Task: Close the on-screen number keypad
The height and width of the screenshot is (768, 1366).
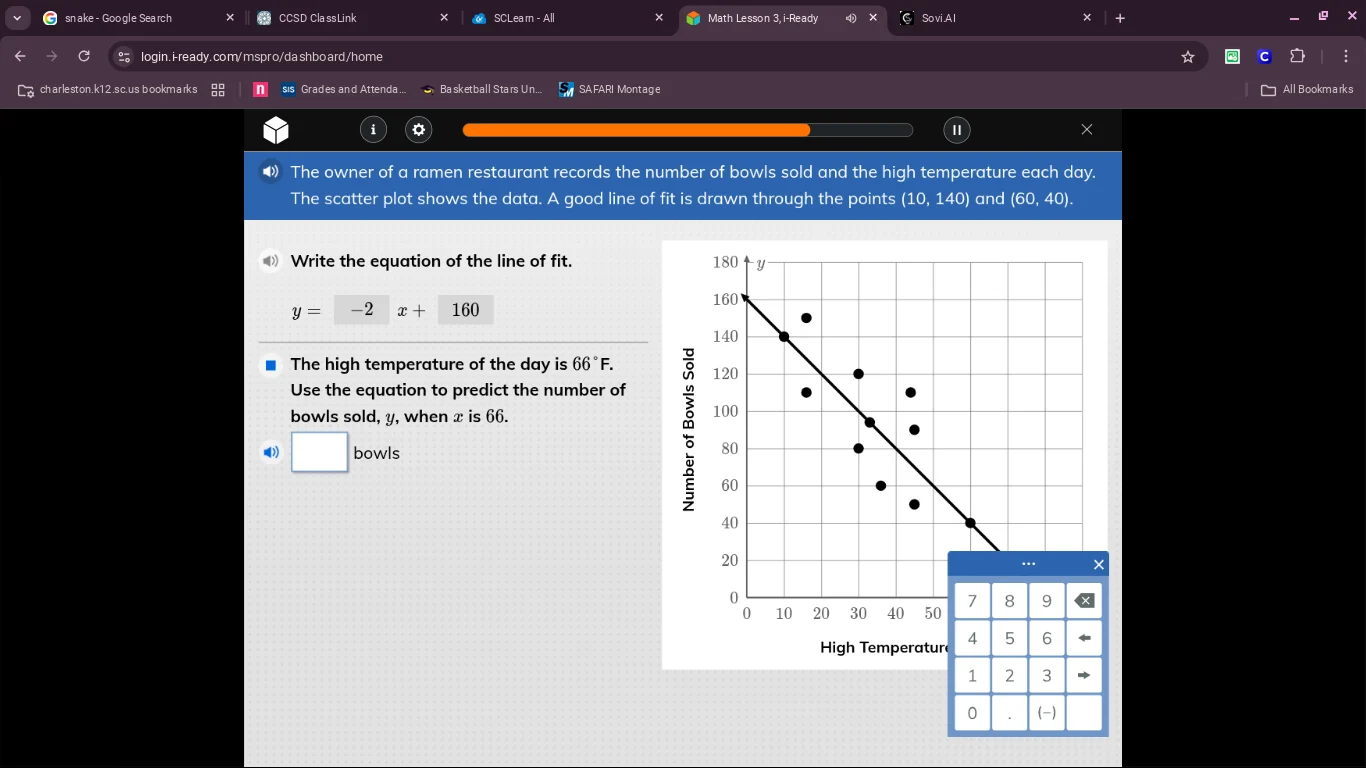Action: click(1098, 565)
